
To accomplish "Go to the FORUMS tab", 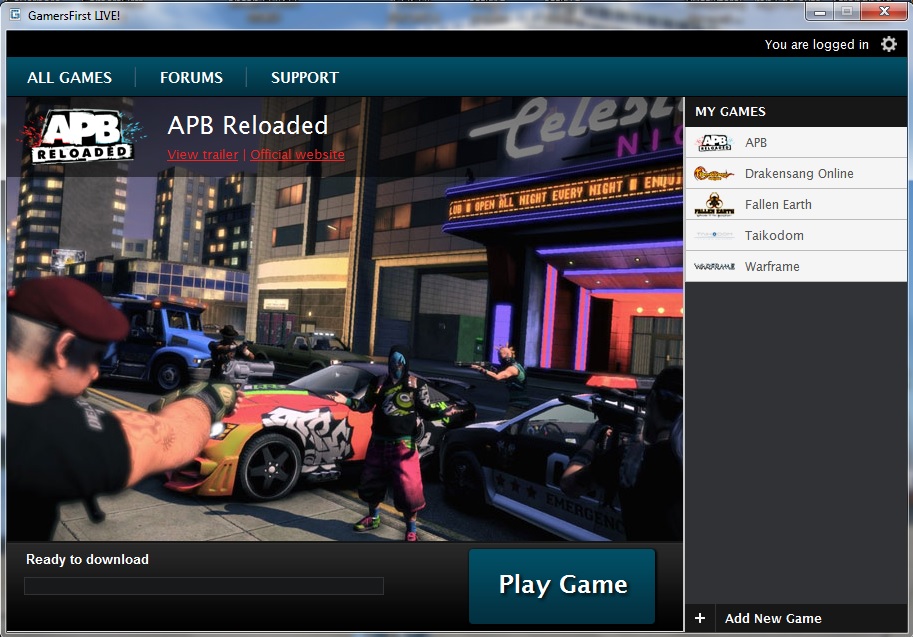I will coord(191,78).
